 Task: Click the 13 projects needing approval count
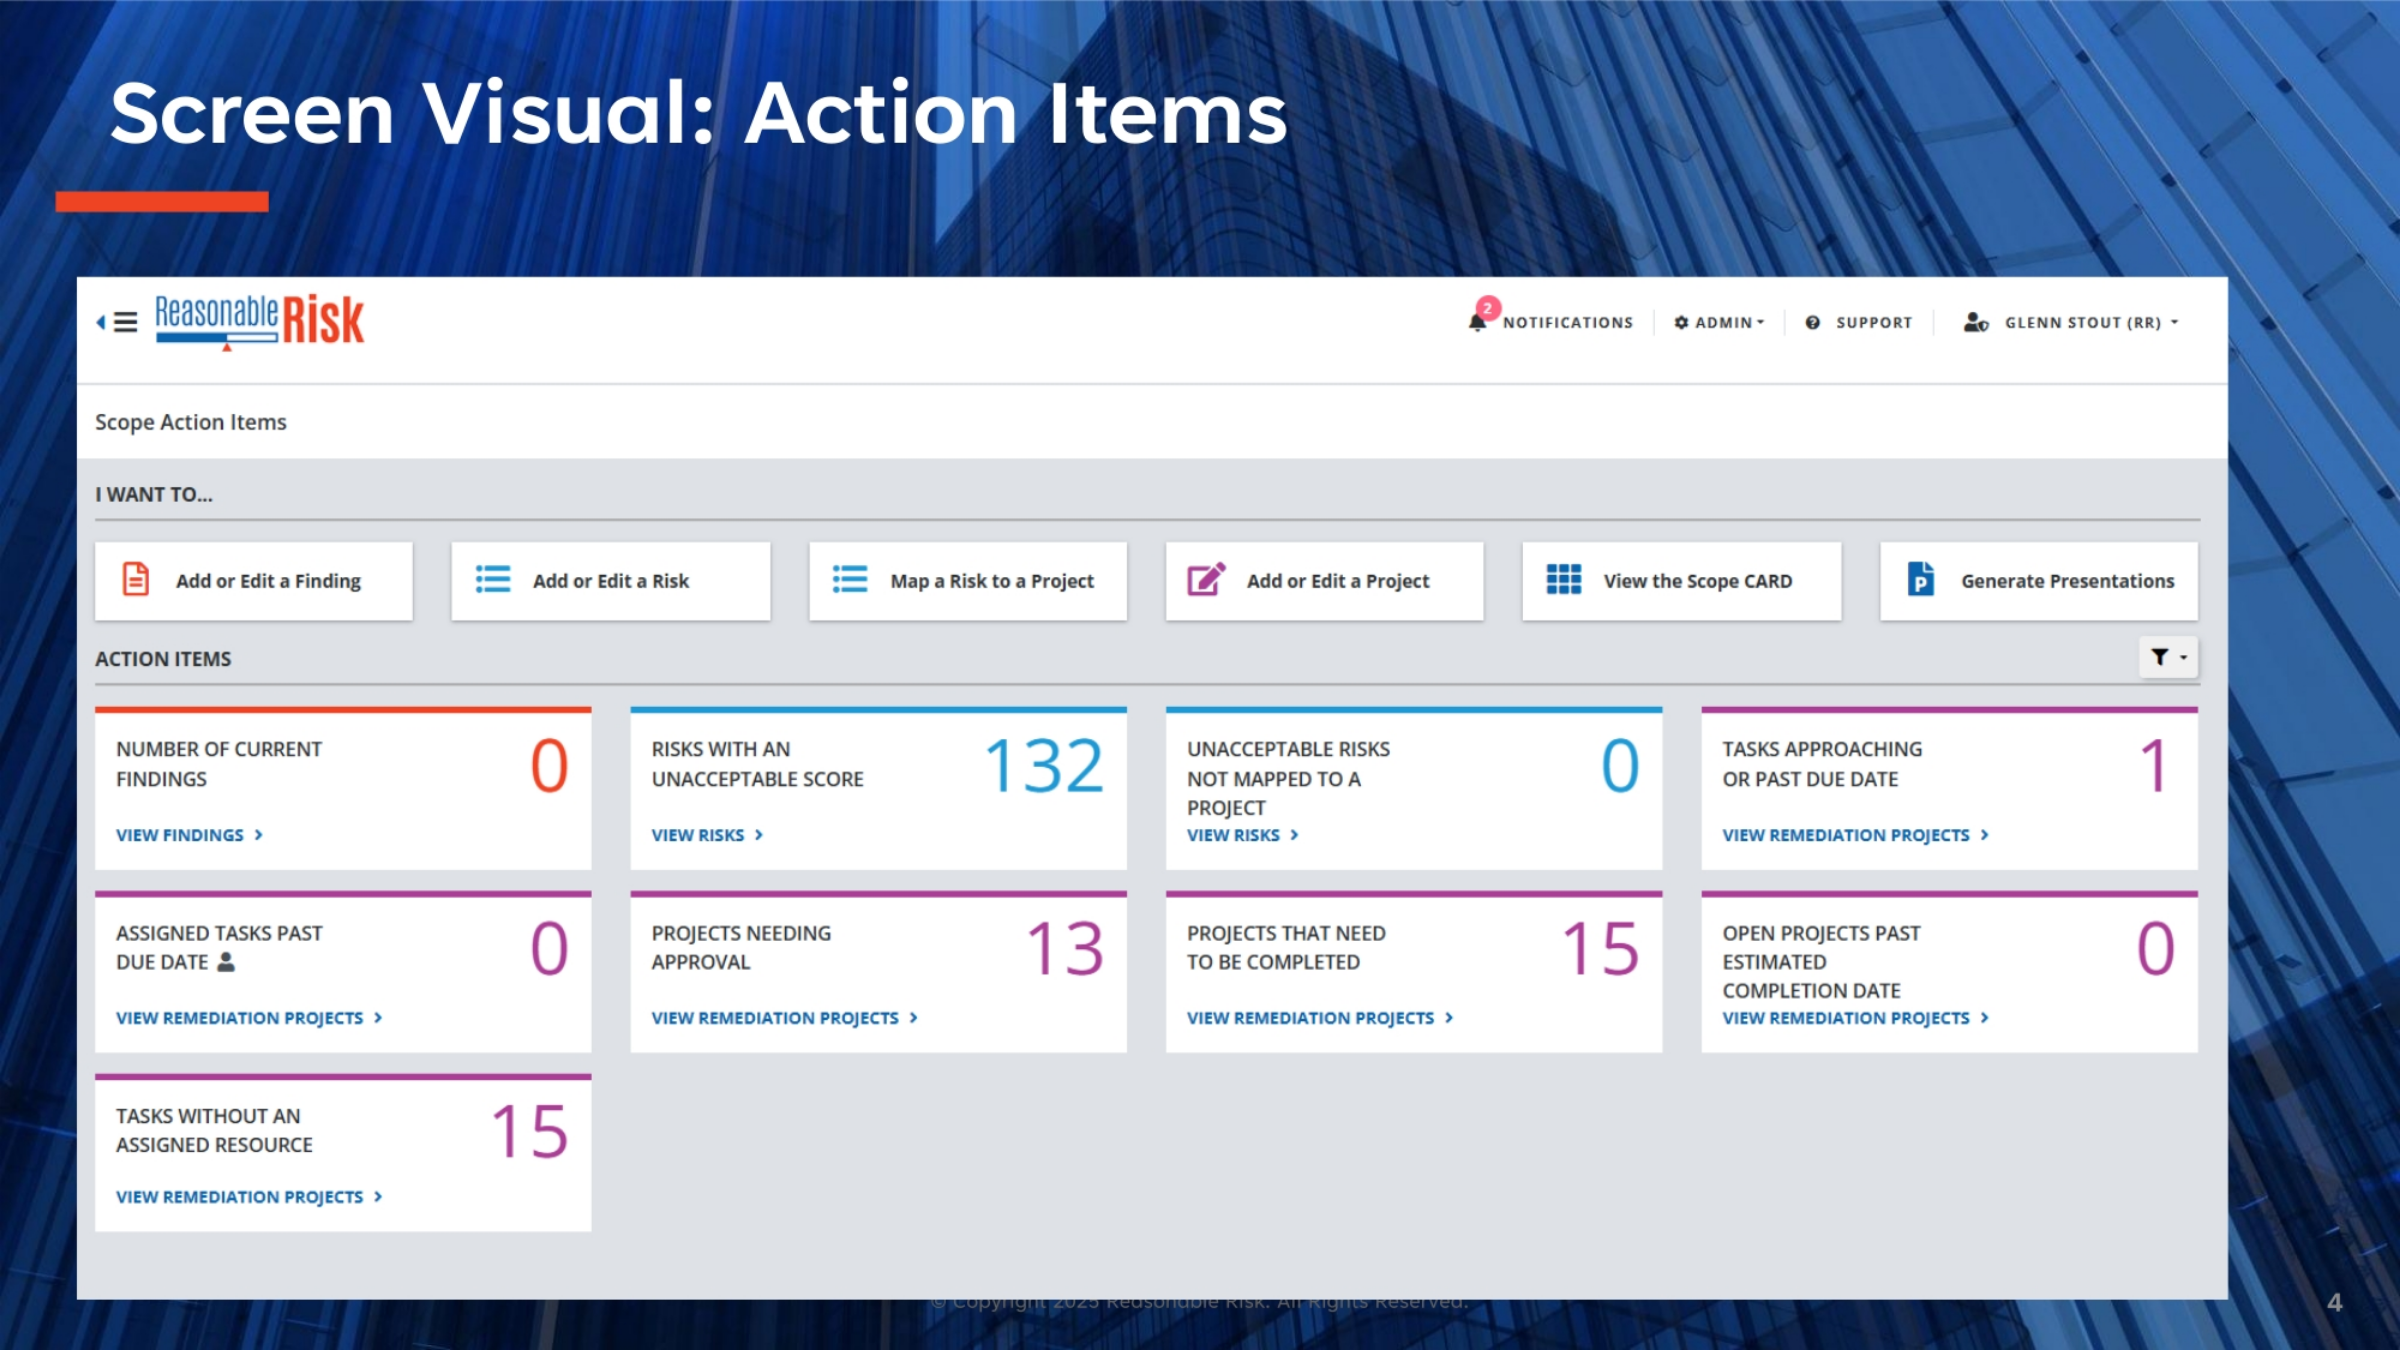point(1066,949)
